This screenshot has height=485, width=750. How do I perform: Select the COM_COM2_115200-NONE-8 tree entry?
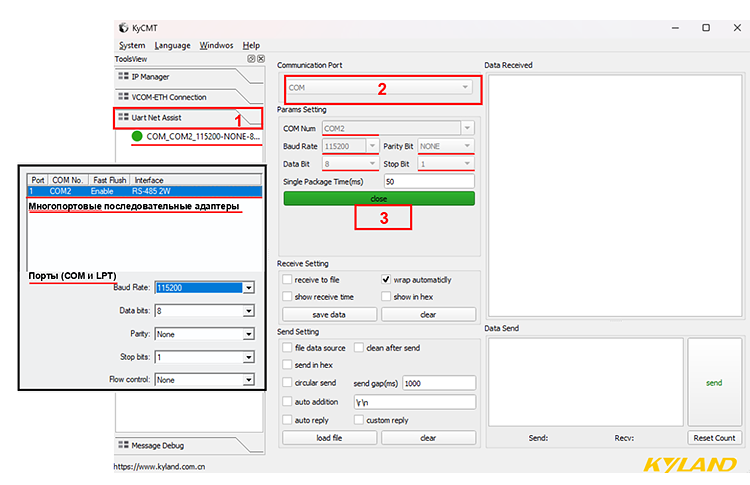click(203, 137)
